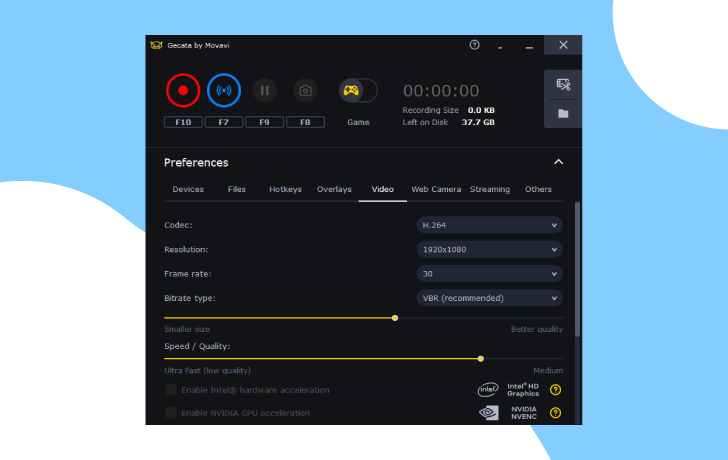
Task: Click the F7 hotkey label
Action: click(224, 122)
